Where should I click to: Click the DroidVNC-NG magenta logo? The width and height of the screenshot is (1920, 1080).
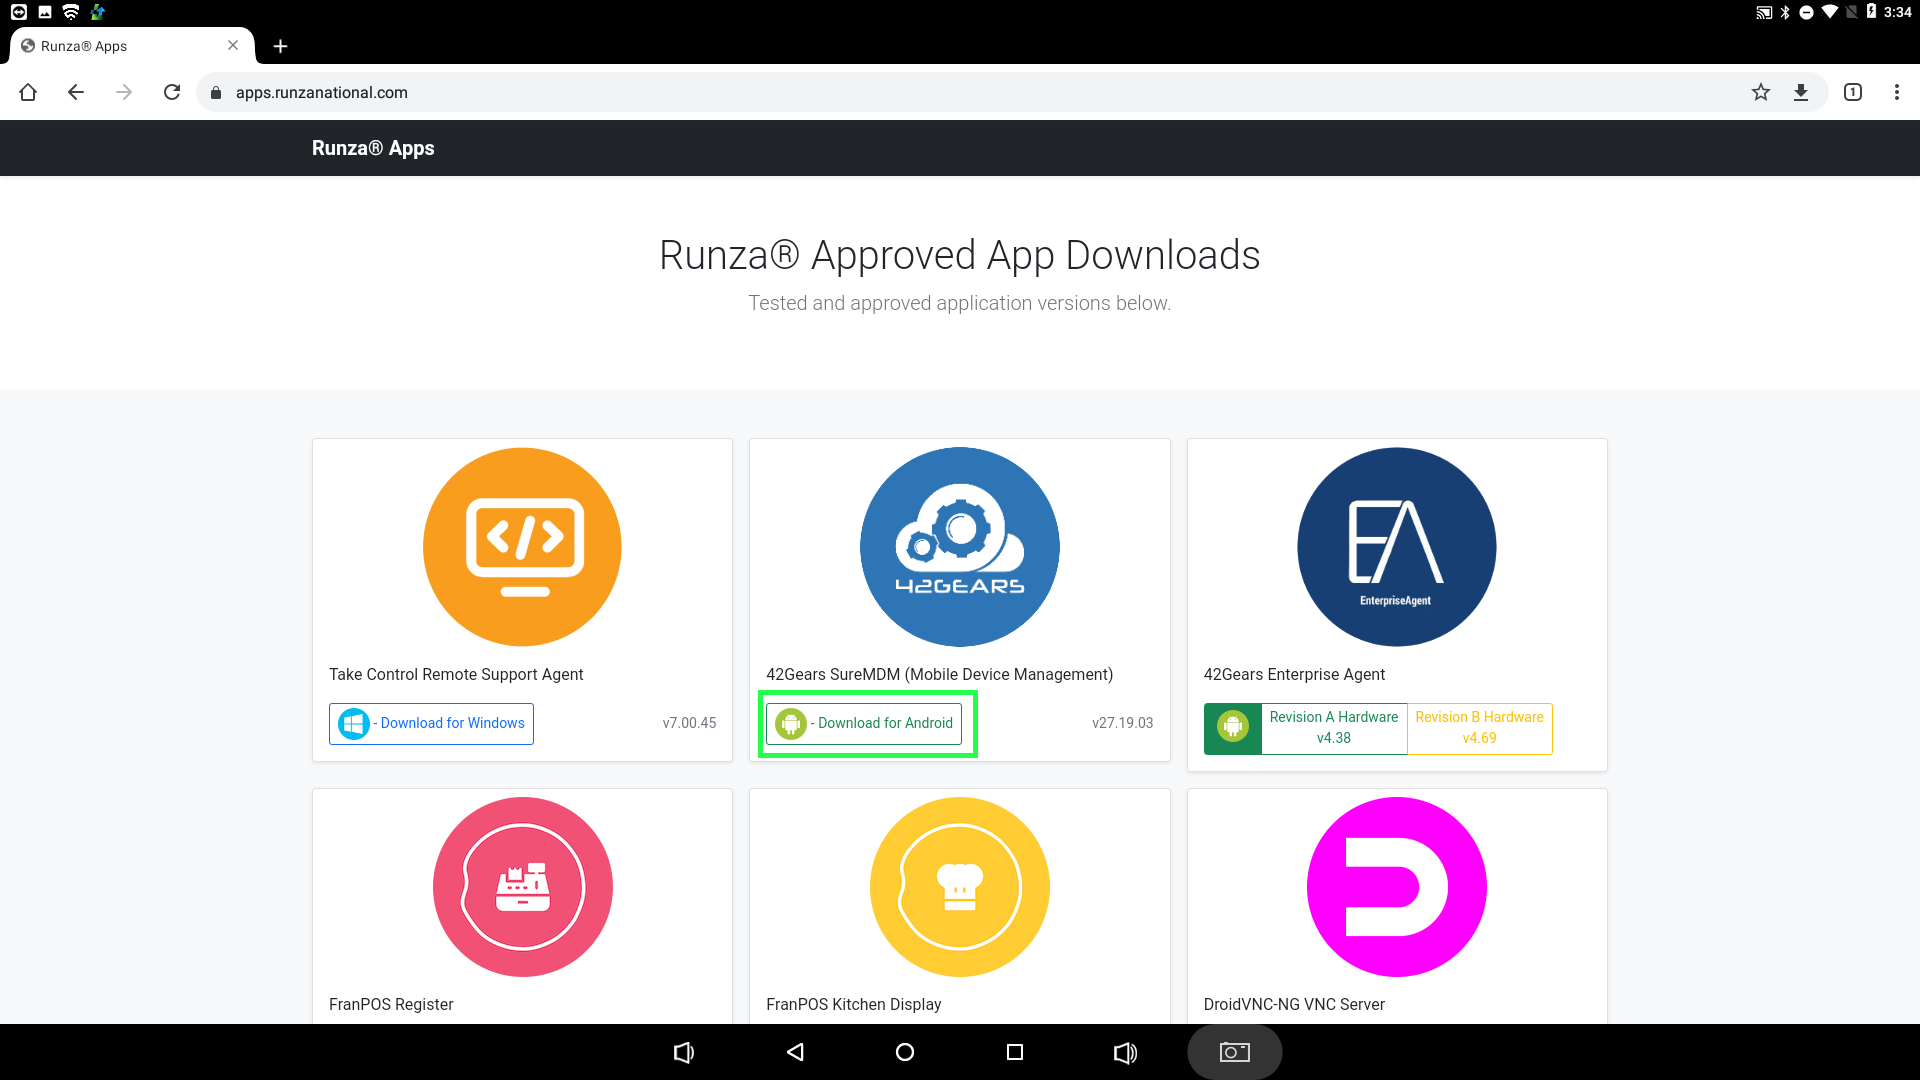pos(1396,886)
